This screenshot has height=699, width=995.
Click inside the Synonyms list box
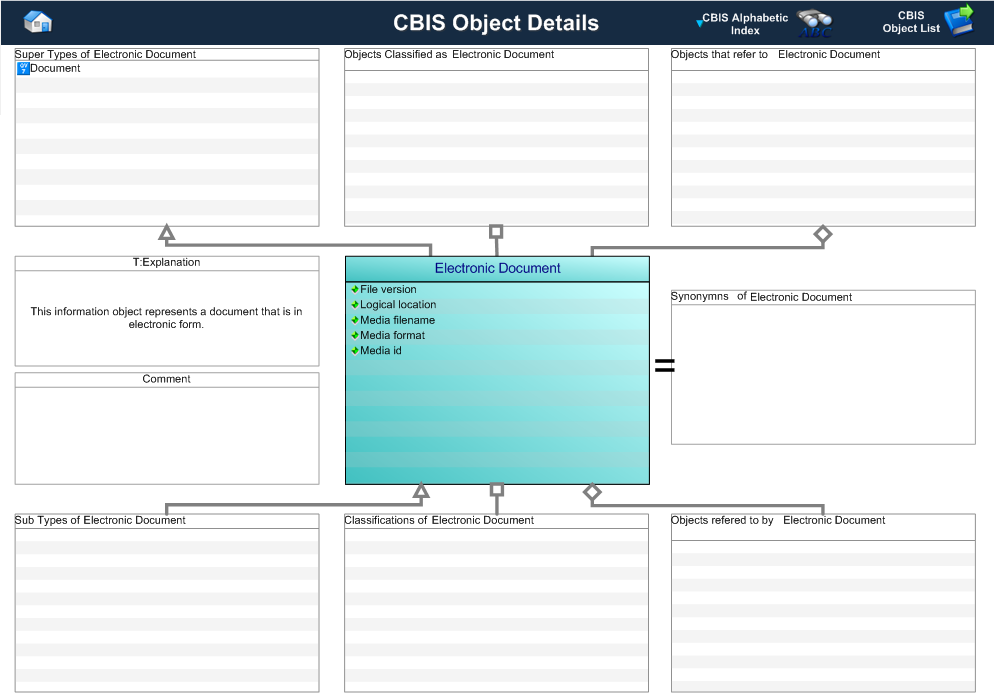tap(823, 374)
